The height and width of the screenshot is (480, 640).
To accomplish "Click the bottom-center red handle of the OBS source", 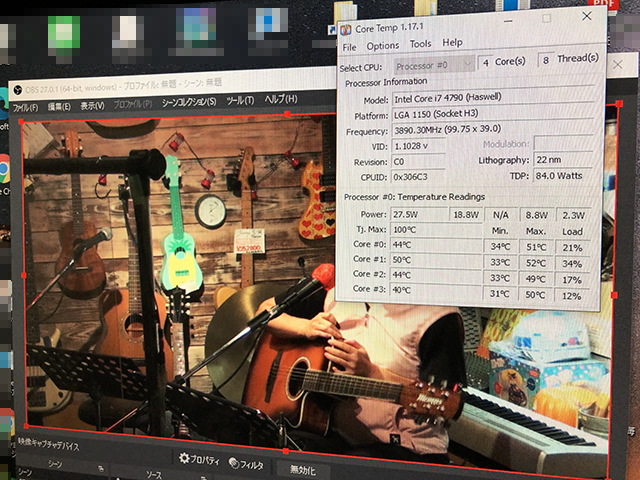I will point(286,451).
